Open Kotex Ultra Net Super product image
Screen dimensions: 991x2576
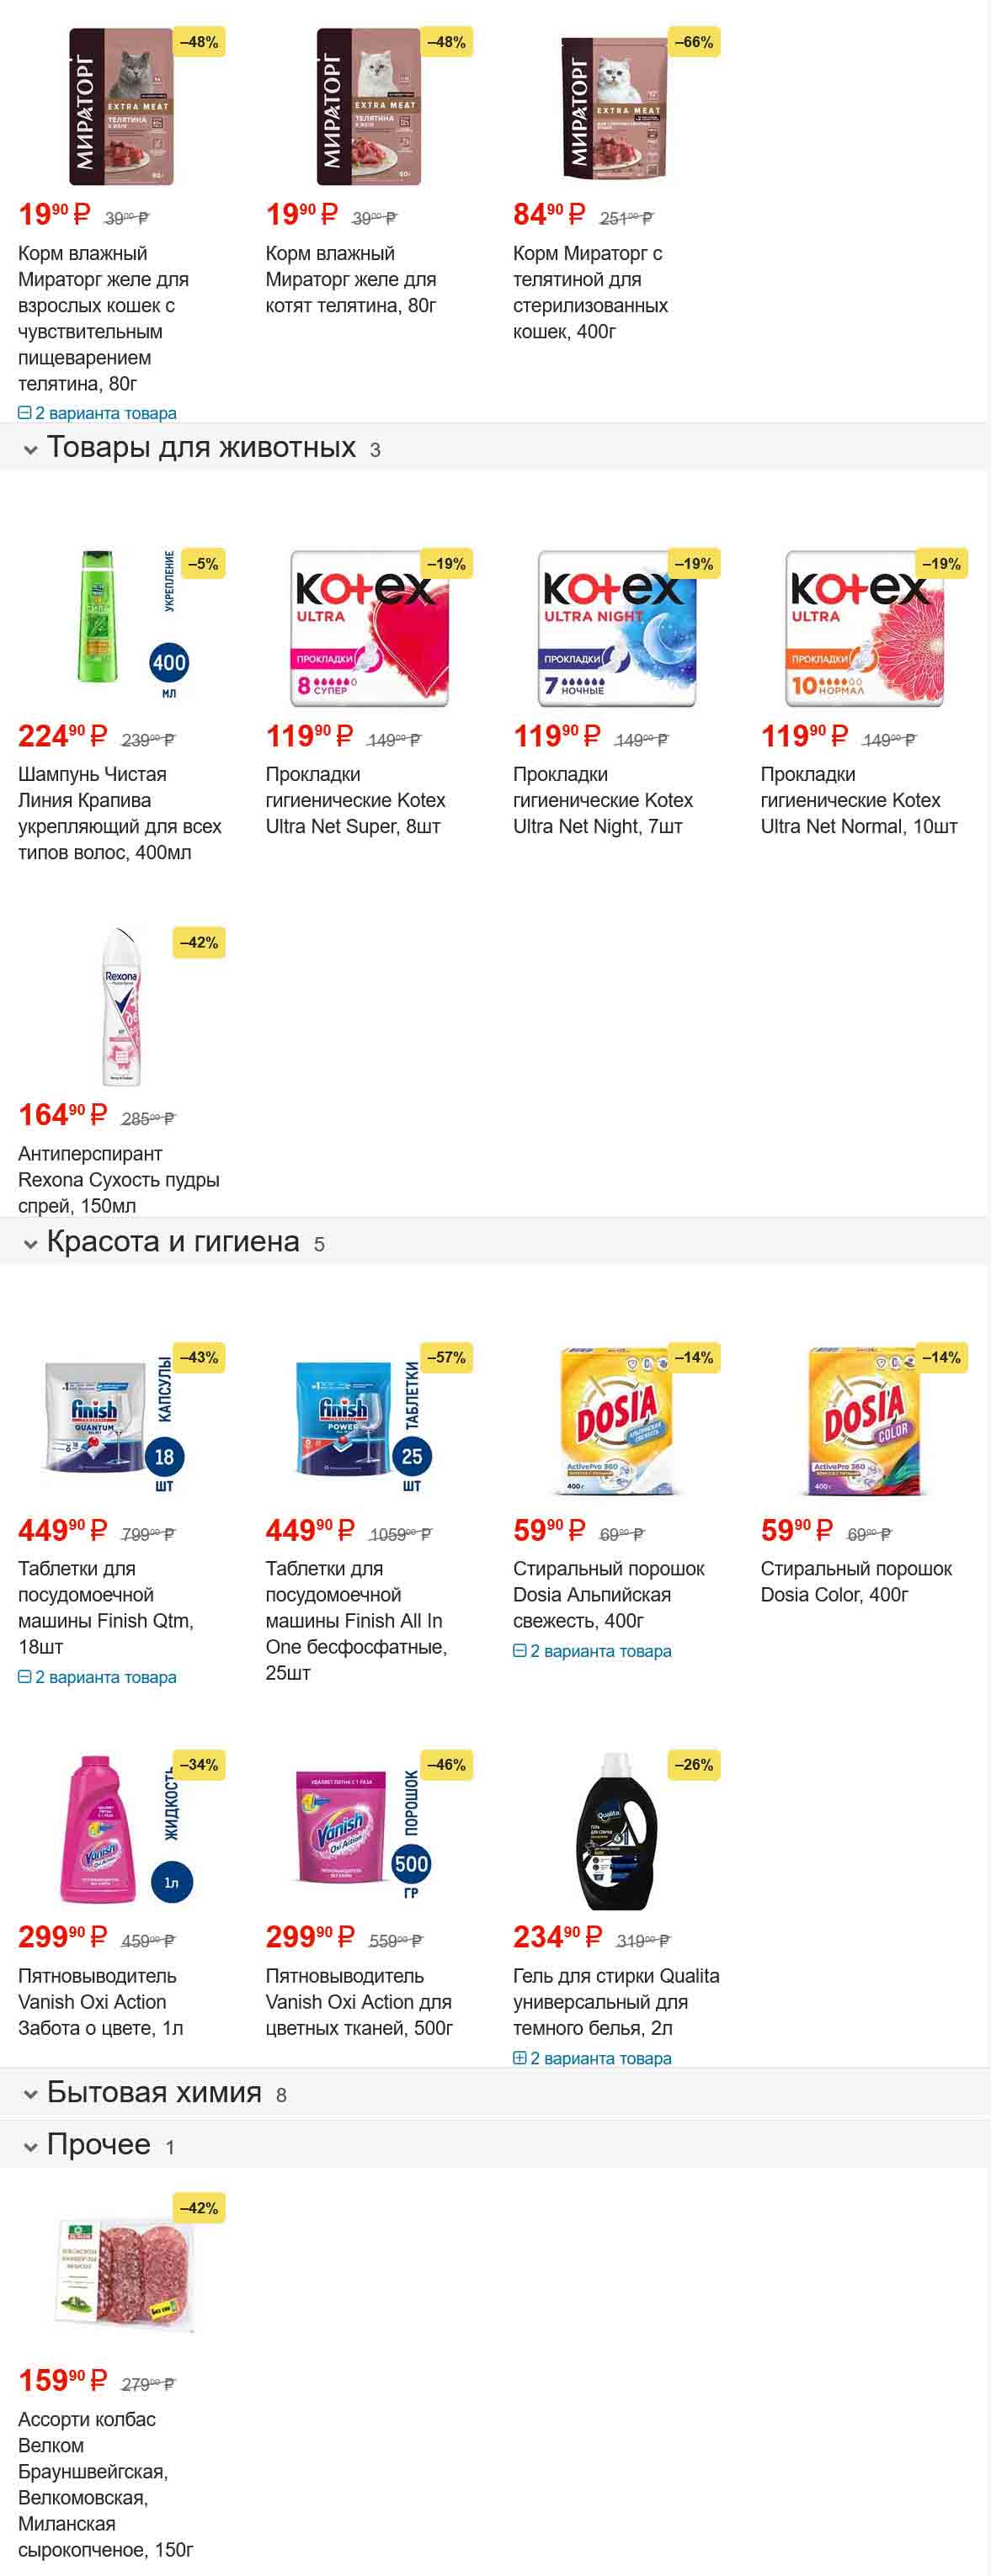(x=369, y=629)
